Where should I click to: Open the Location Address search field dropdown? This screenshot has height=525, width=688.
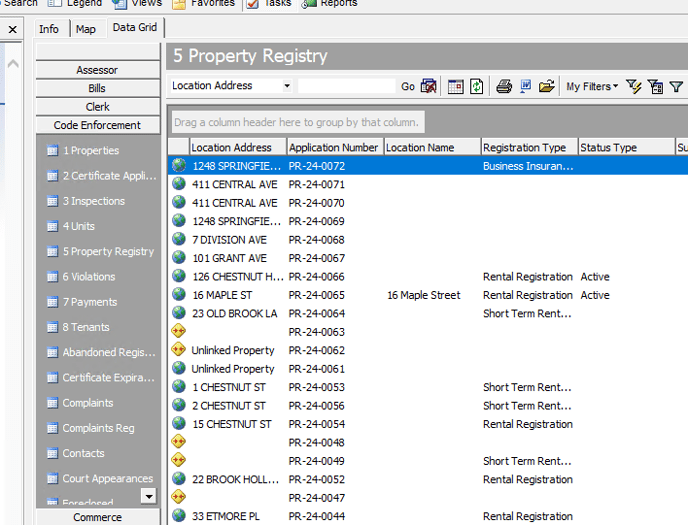click(287, 86)
